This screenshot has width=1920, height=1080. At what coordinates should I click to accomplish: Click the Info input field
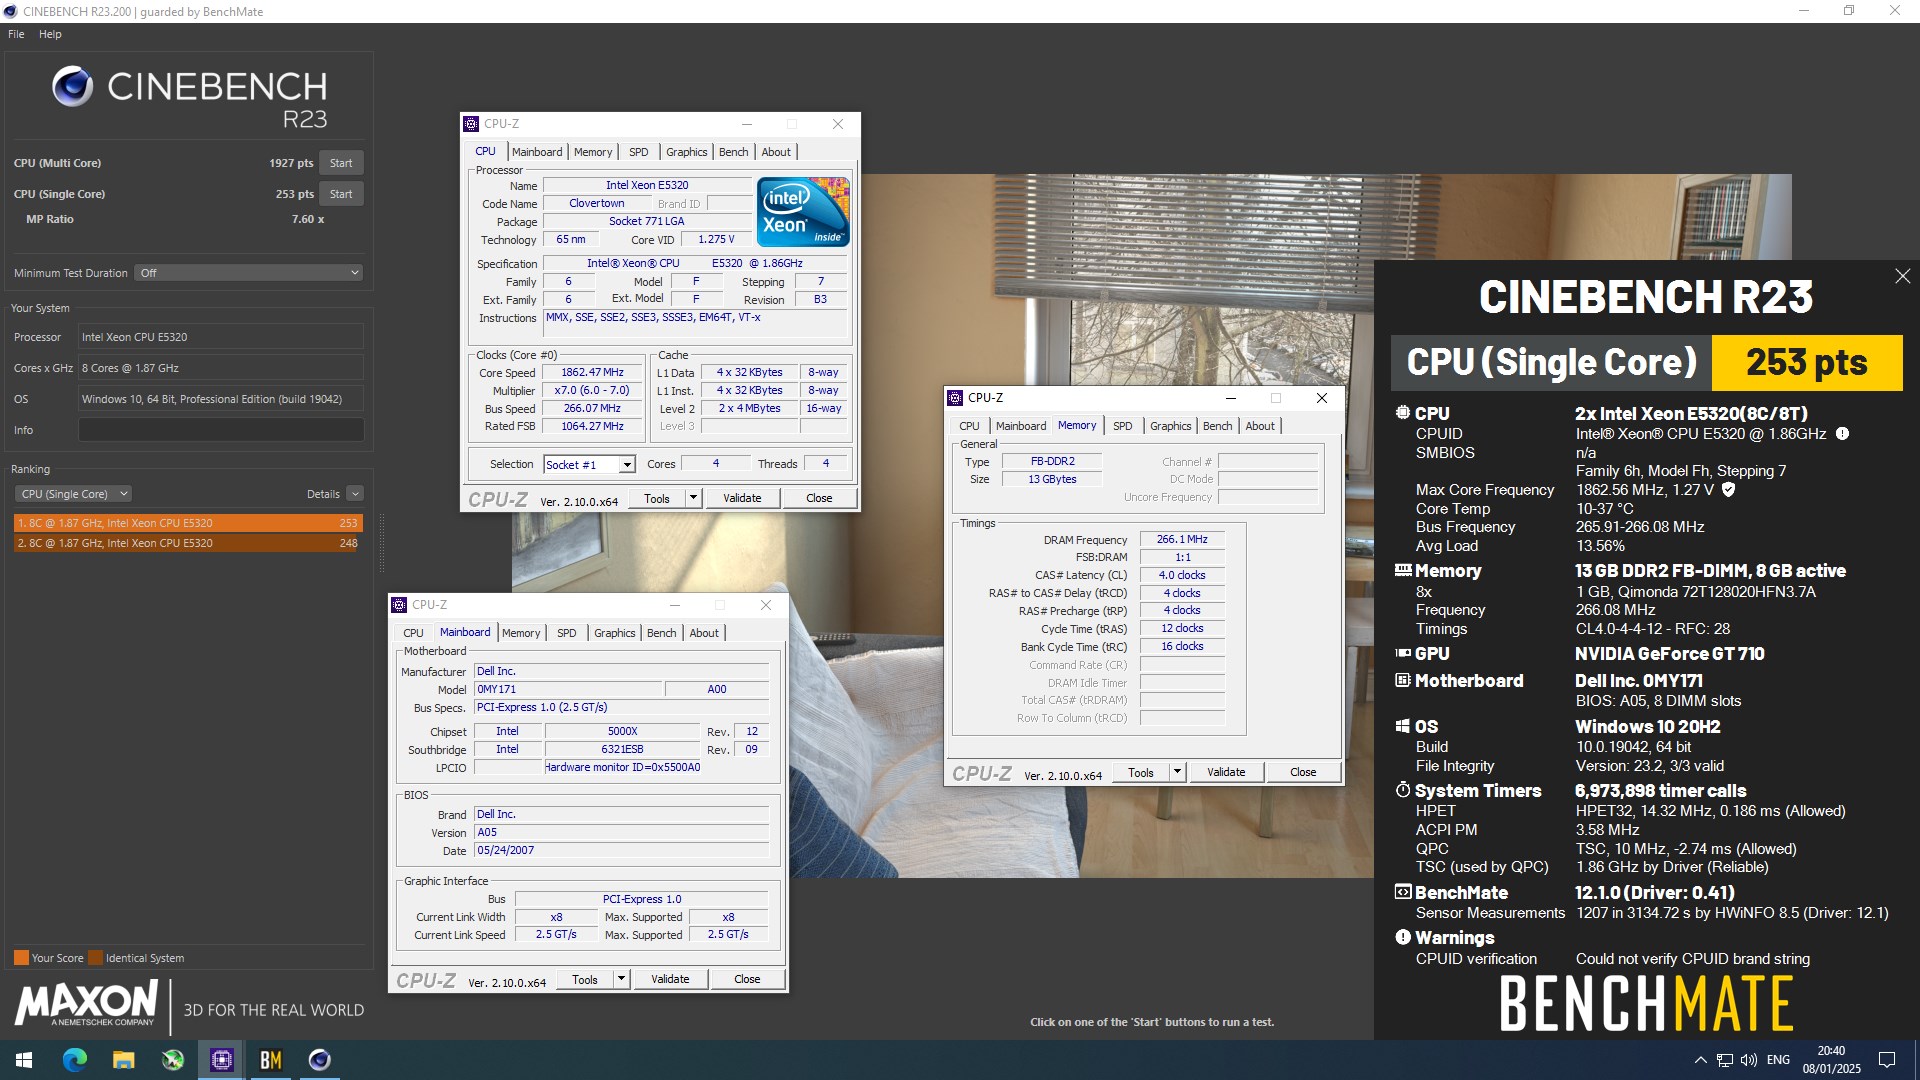(x=221, y=430)
